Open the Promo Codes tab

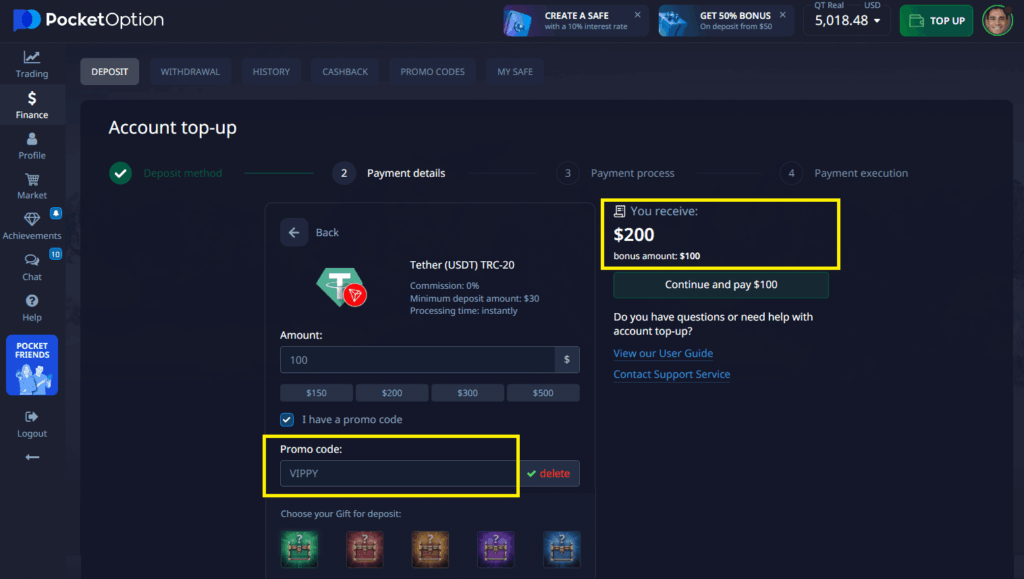(x=432, y=71)
